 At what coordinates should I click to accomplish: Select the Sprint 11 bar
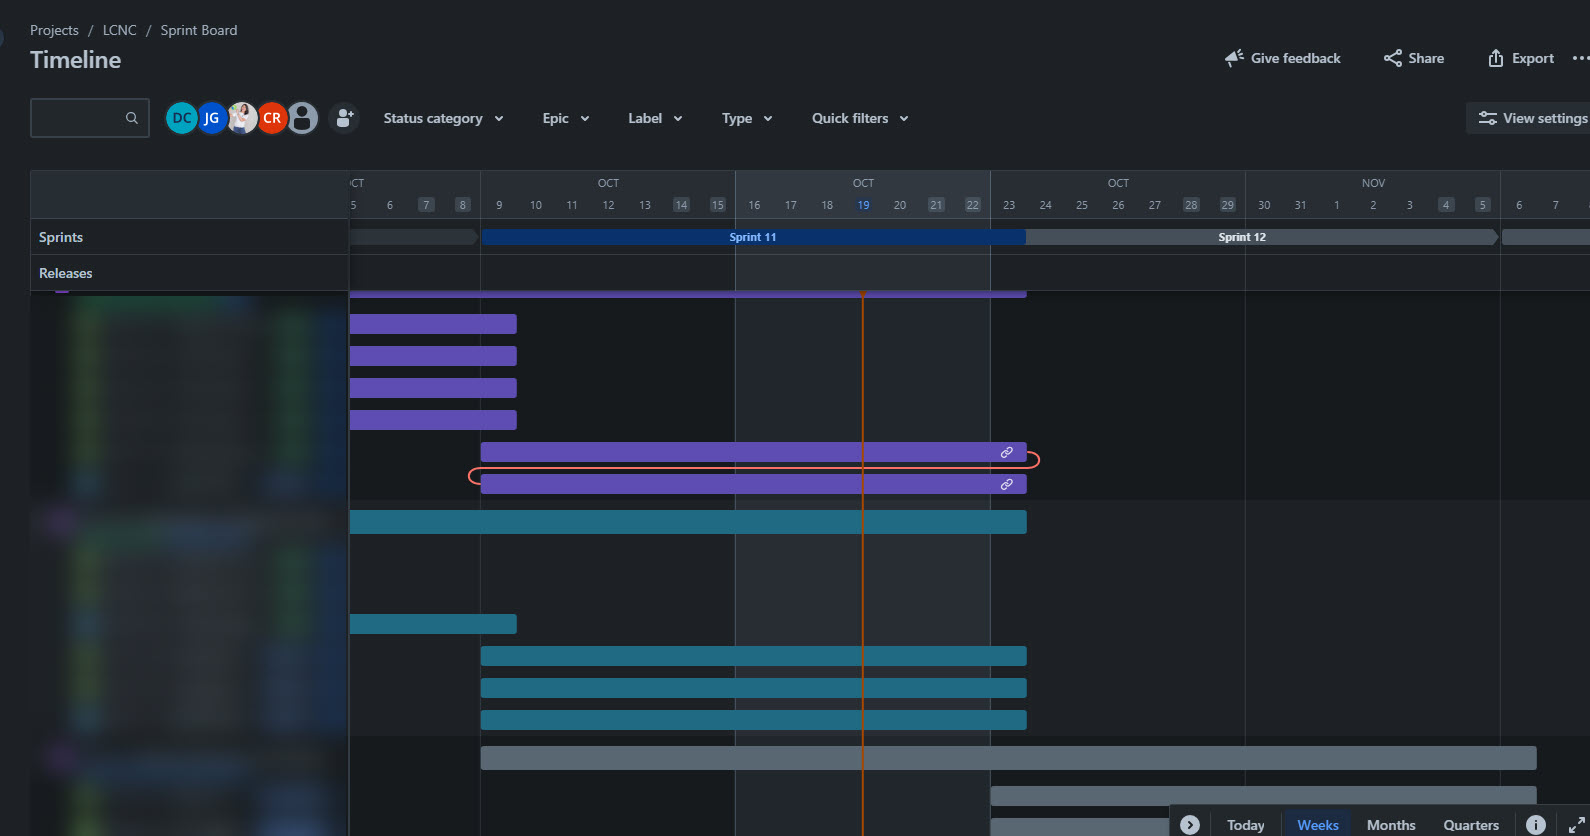coord(753,237)
